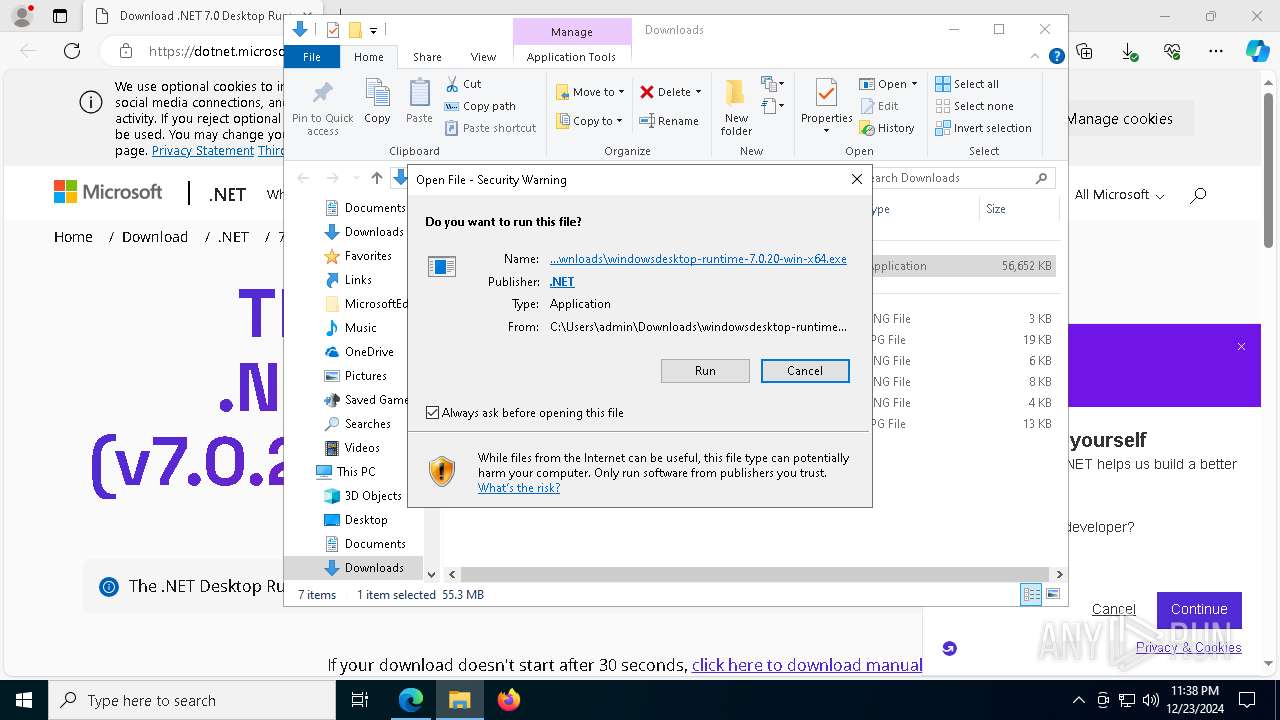The image size is (1280, 720).
Task: Click the horizontal scrollbar in file list
Action: pyautogui.click(x=755, y=574)
